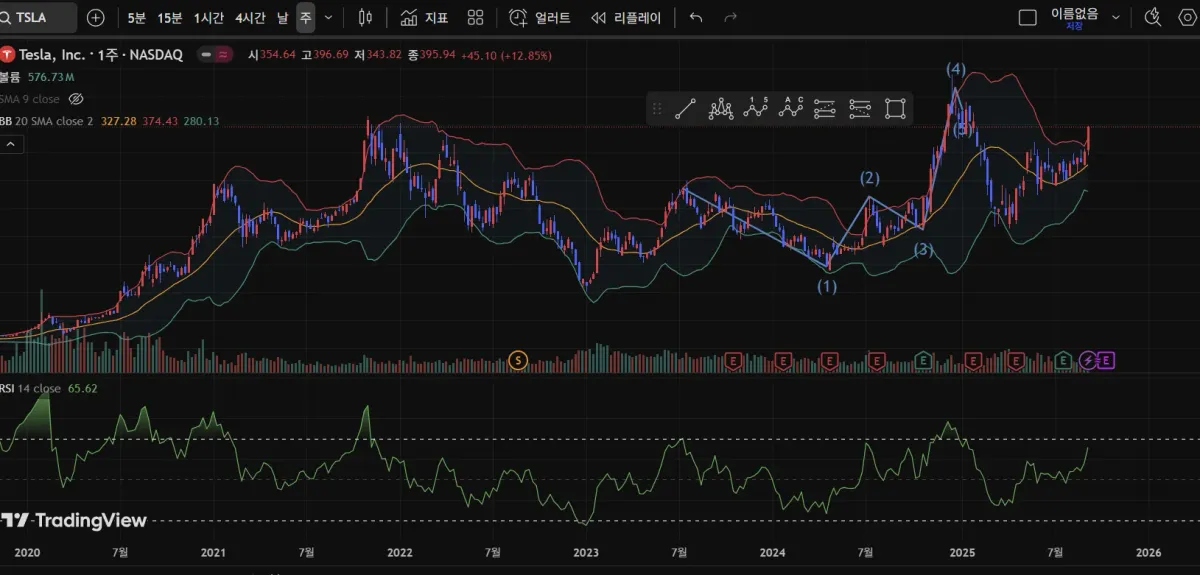Add a symbol to compare with plus icon
The width and height of the screenshot is (1200, 575).
point(95,17)
